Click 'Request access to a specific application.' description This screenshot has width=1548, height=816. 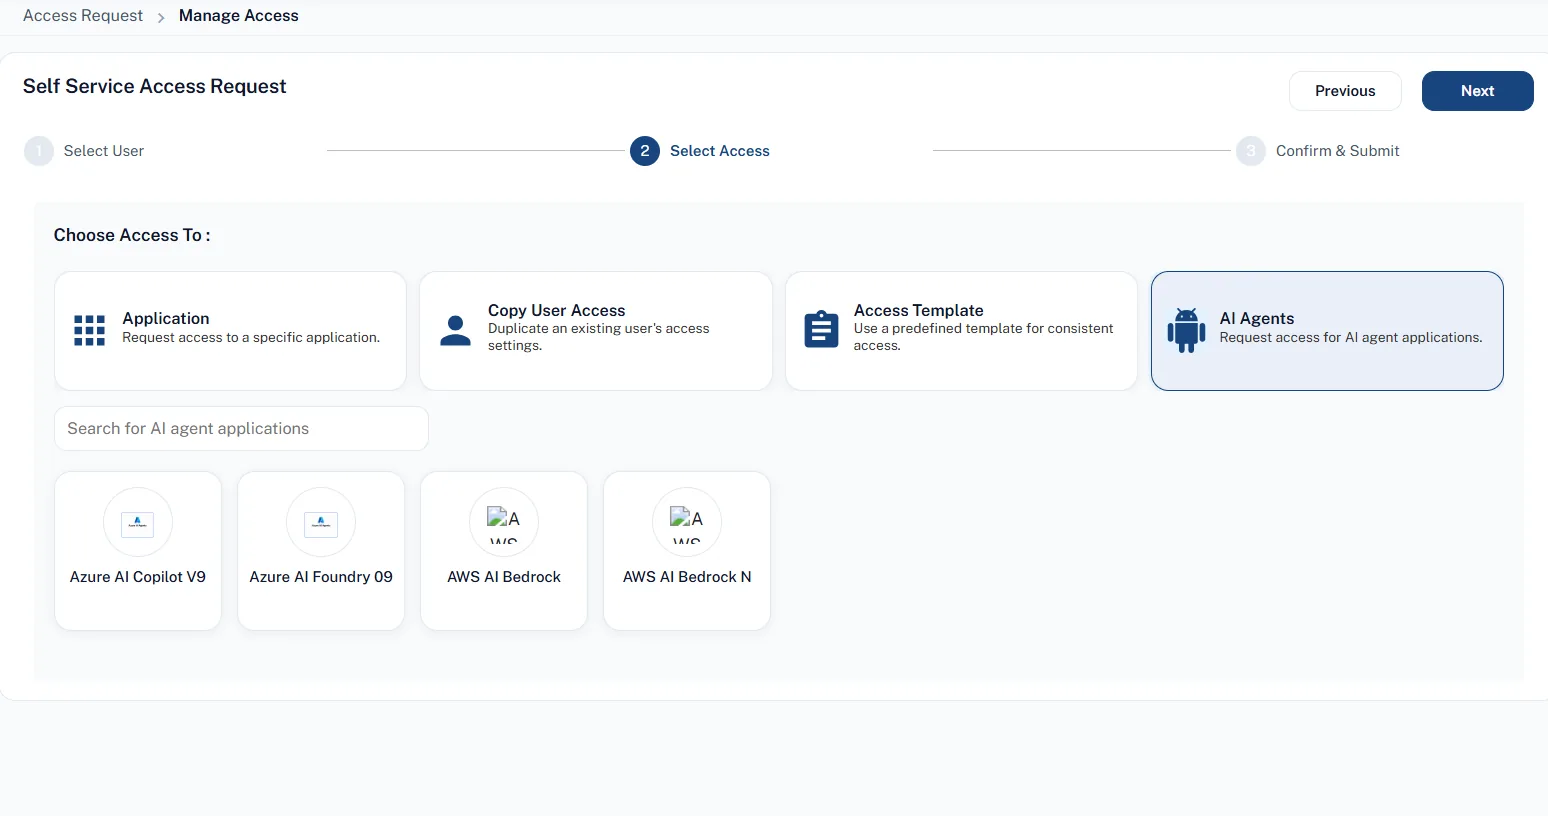click(251, 338)
